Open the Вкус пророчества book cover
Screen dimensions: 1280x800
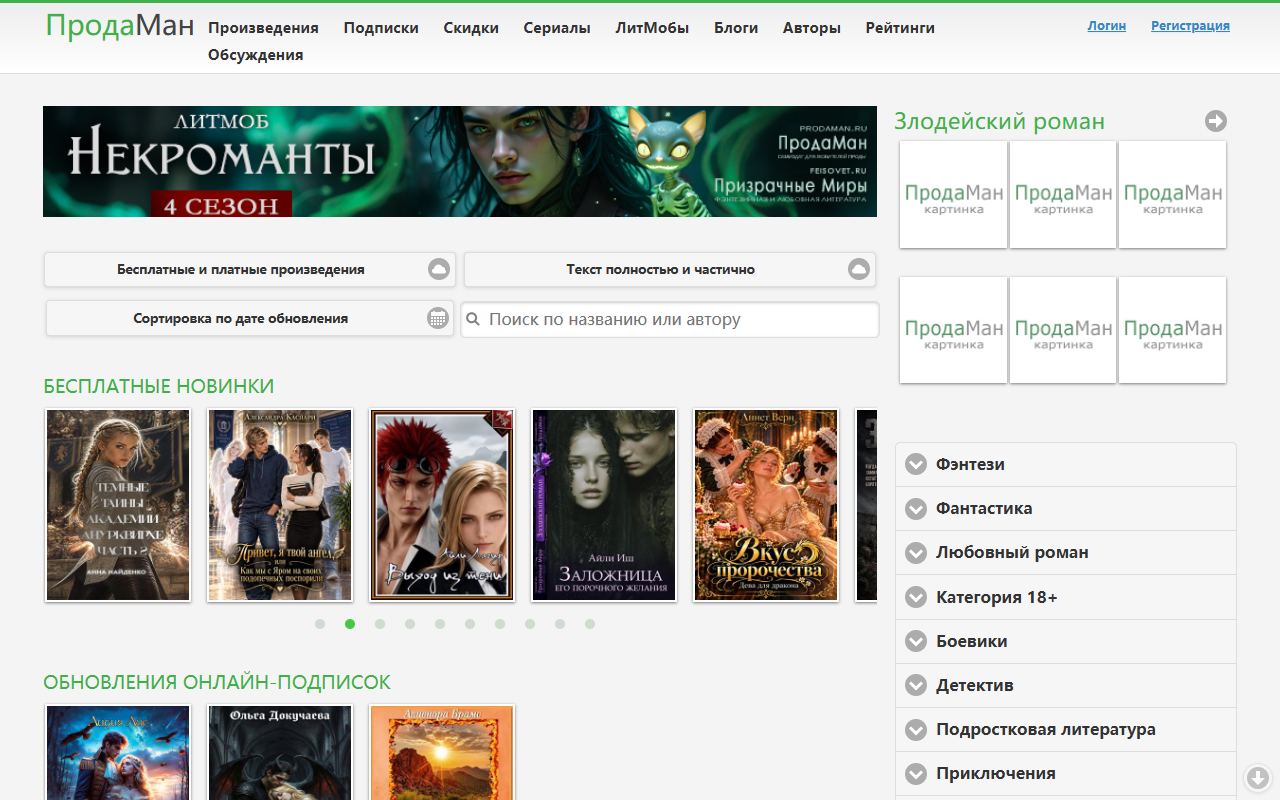766,505
